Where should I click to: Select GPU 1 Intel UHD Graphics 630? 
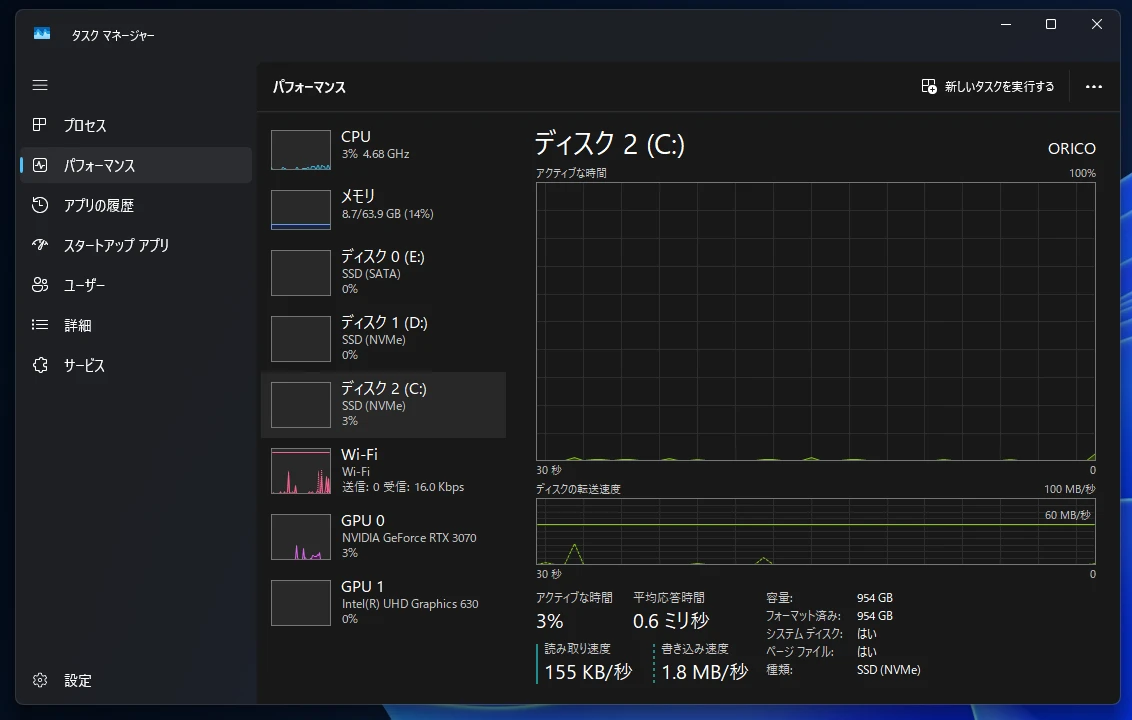[x=383, y=602]
